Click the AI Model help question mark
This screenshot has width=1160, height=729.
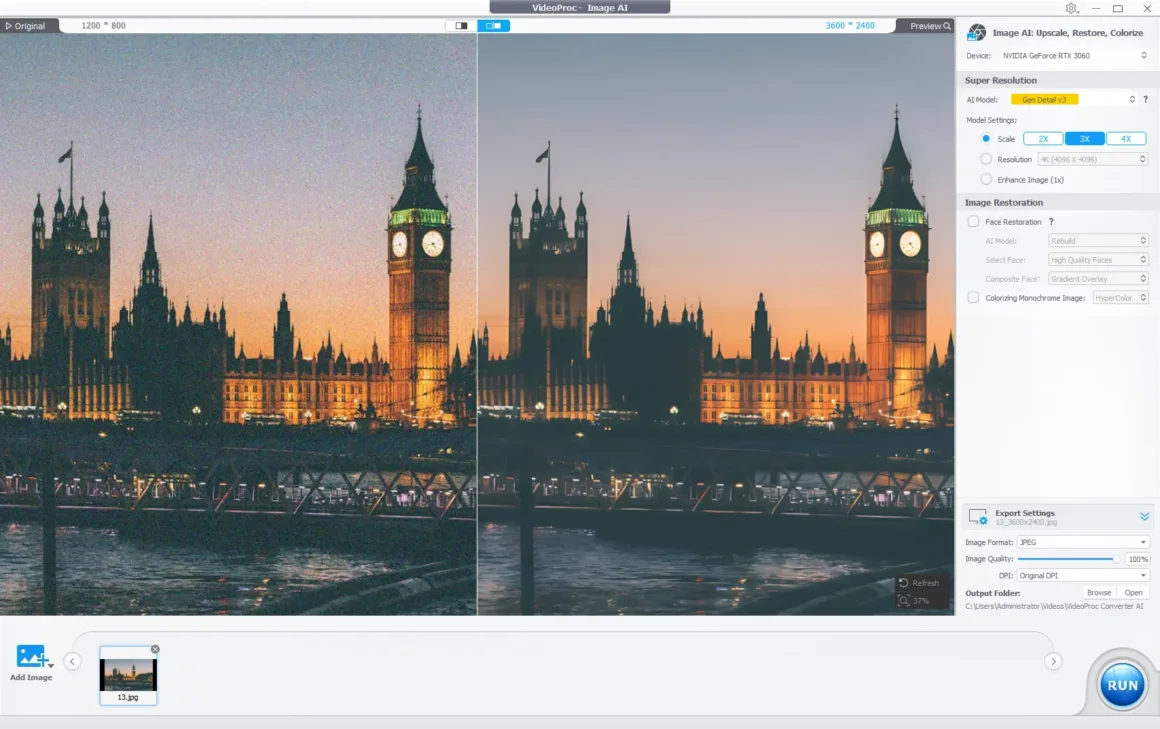(x=1145, y=99)
